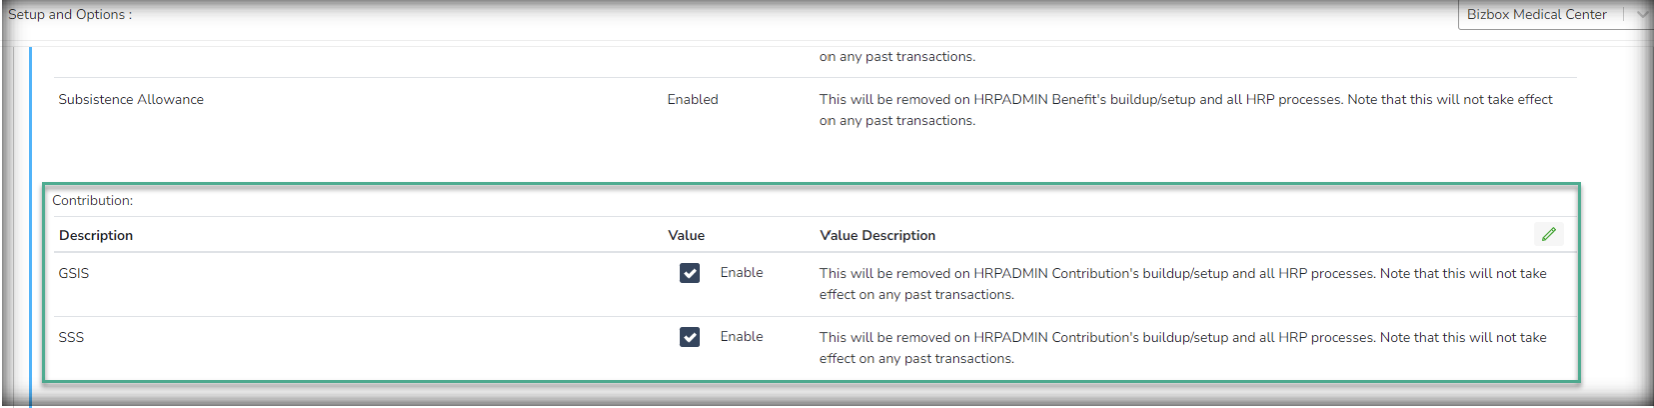
Task: Click the Value Description column header
Action: point(877,236)
